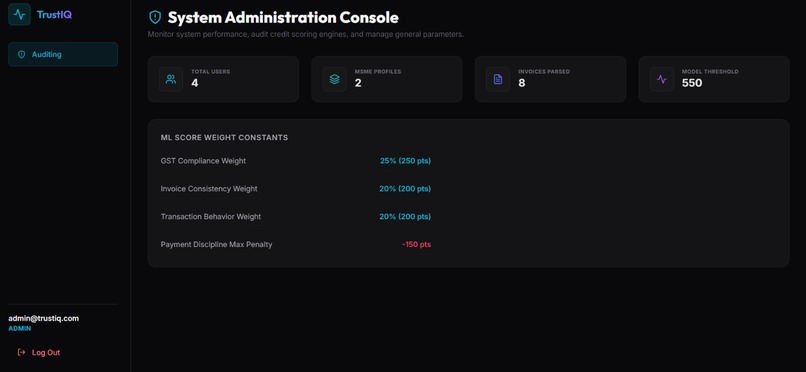Click the MSME PROFILES label
This screenshot has height=372, width=806.
coord(378,72)
